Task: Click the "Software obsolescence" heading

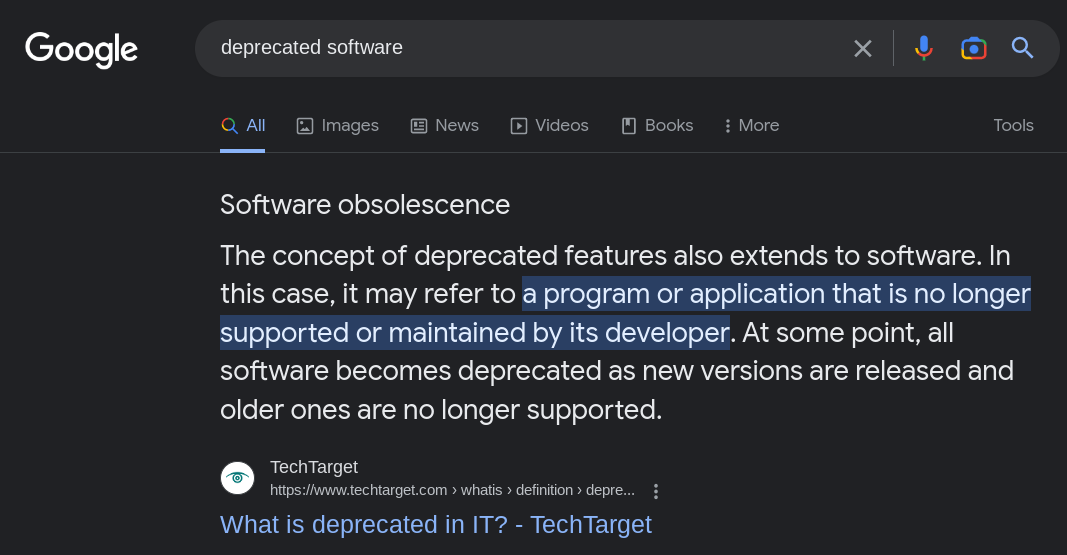Action: 365,205
